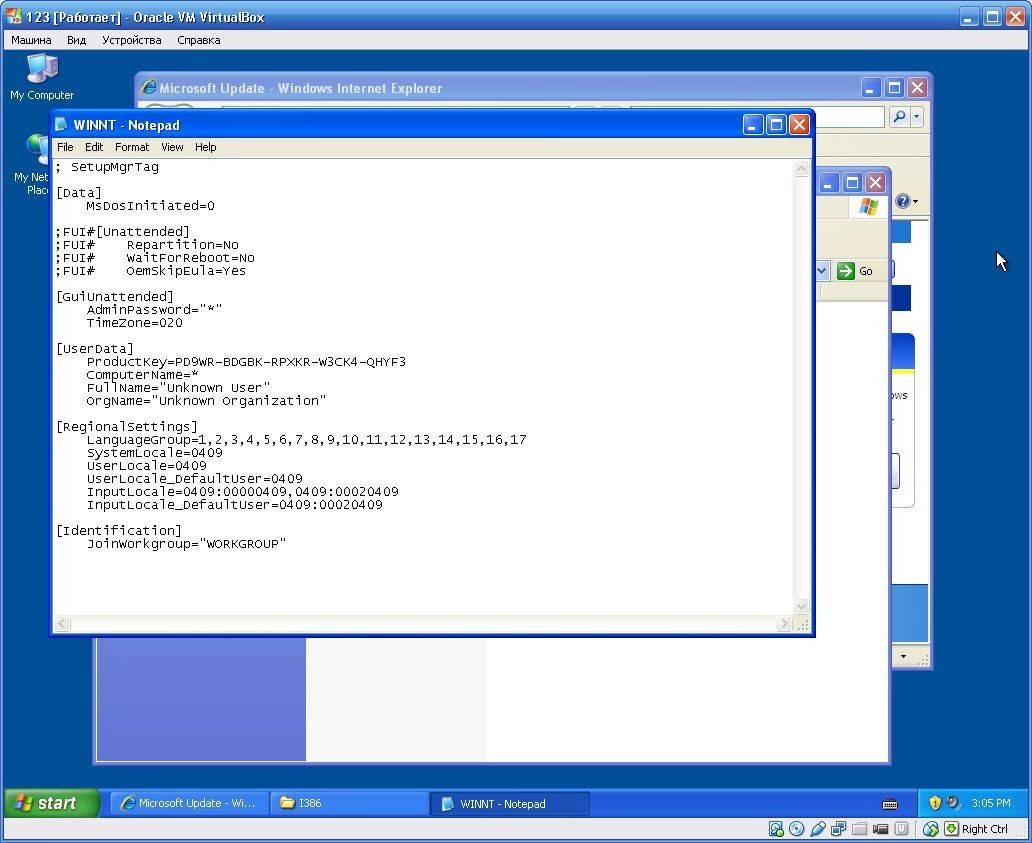
Task: Open My Computer desktop icon
Action: (x=42, y=78)
